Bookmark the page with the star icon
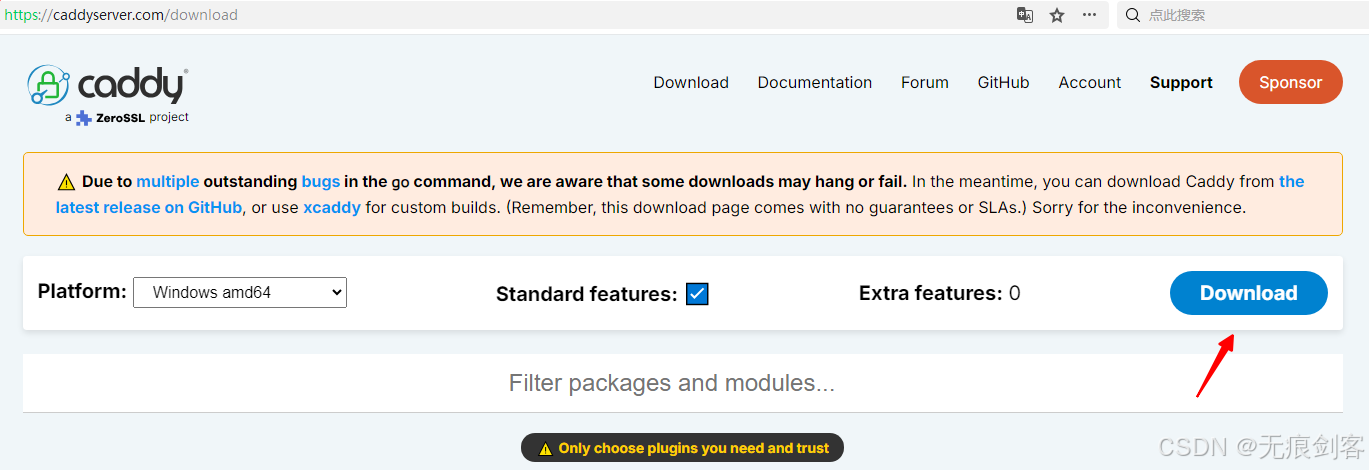Viewport: 1369px width, 470px height. pos(1057,15)
